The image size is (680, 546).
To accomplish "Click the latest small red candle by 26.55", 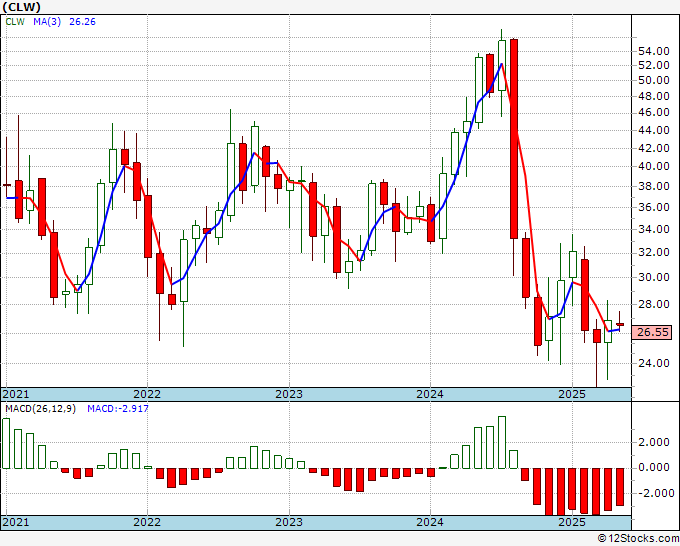I will point(620,324).
